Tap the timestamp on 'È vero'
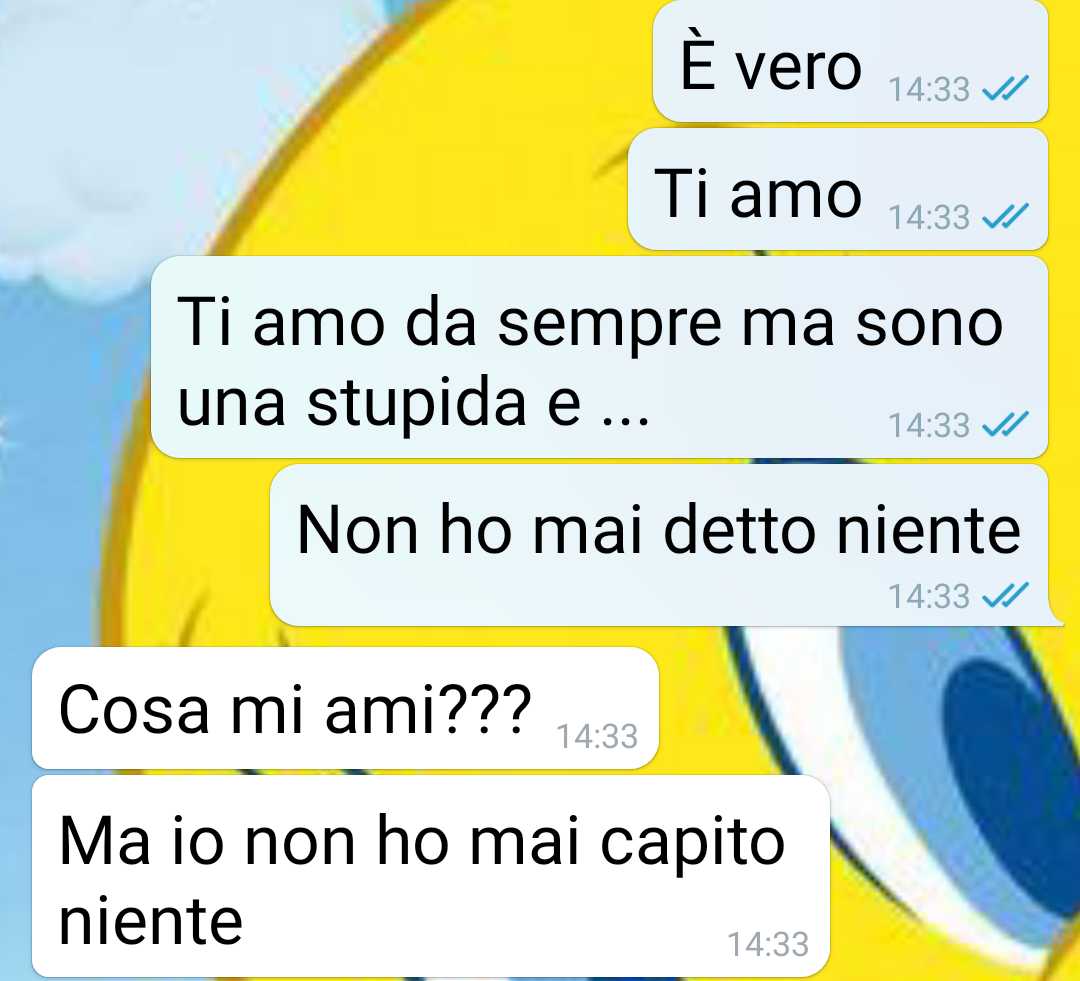Image resolution: width=1080 pixels, height=981 pixels. pos(928,90)
